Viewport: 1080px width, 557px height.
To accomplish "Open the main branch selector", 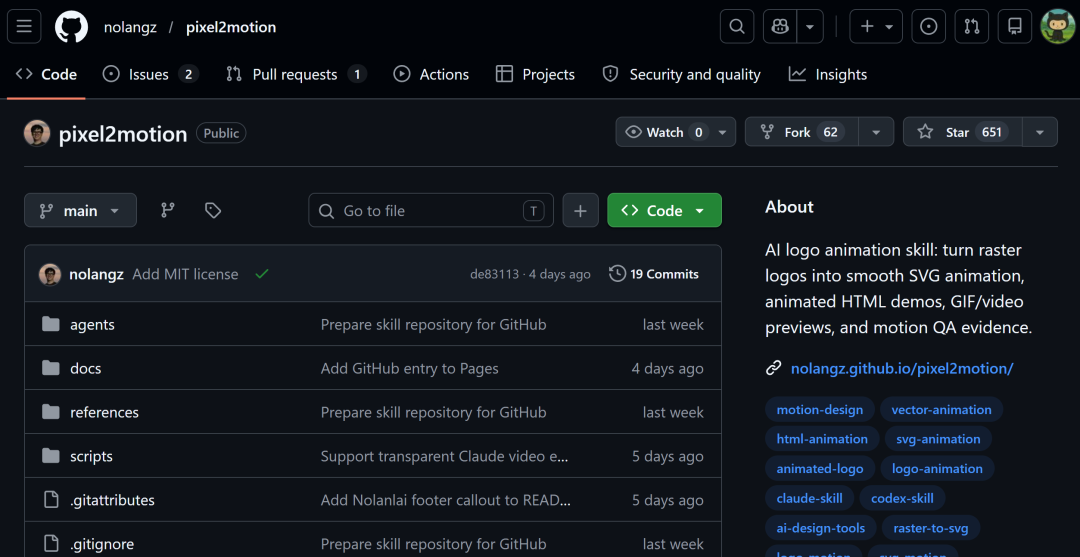I will pyautogui.click(x=81, y=211).
